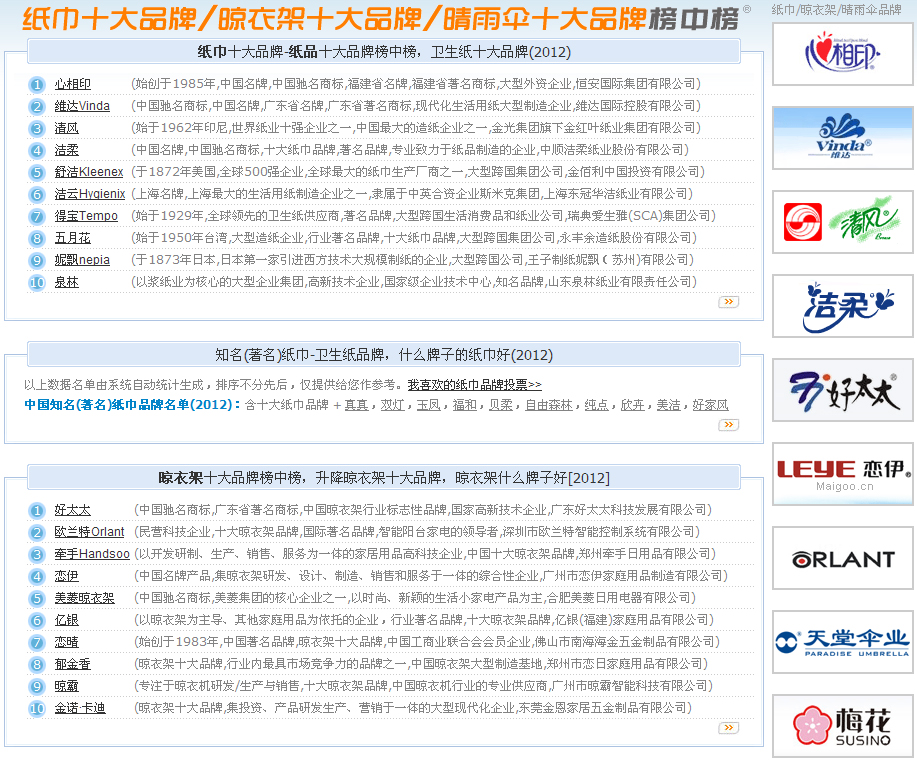Select the 洁柔 brand logo
Image resolution: width=917 pixels, height=761 pixels.
[843, 306]
